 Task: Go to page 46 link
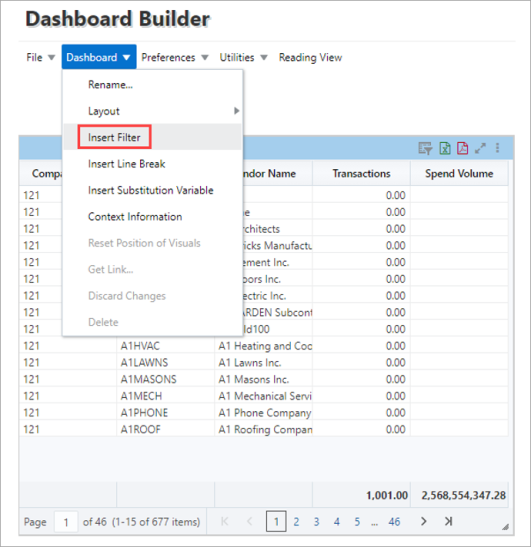[x=394, y=522]
